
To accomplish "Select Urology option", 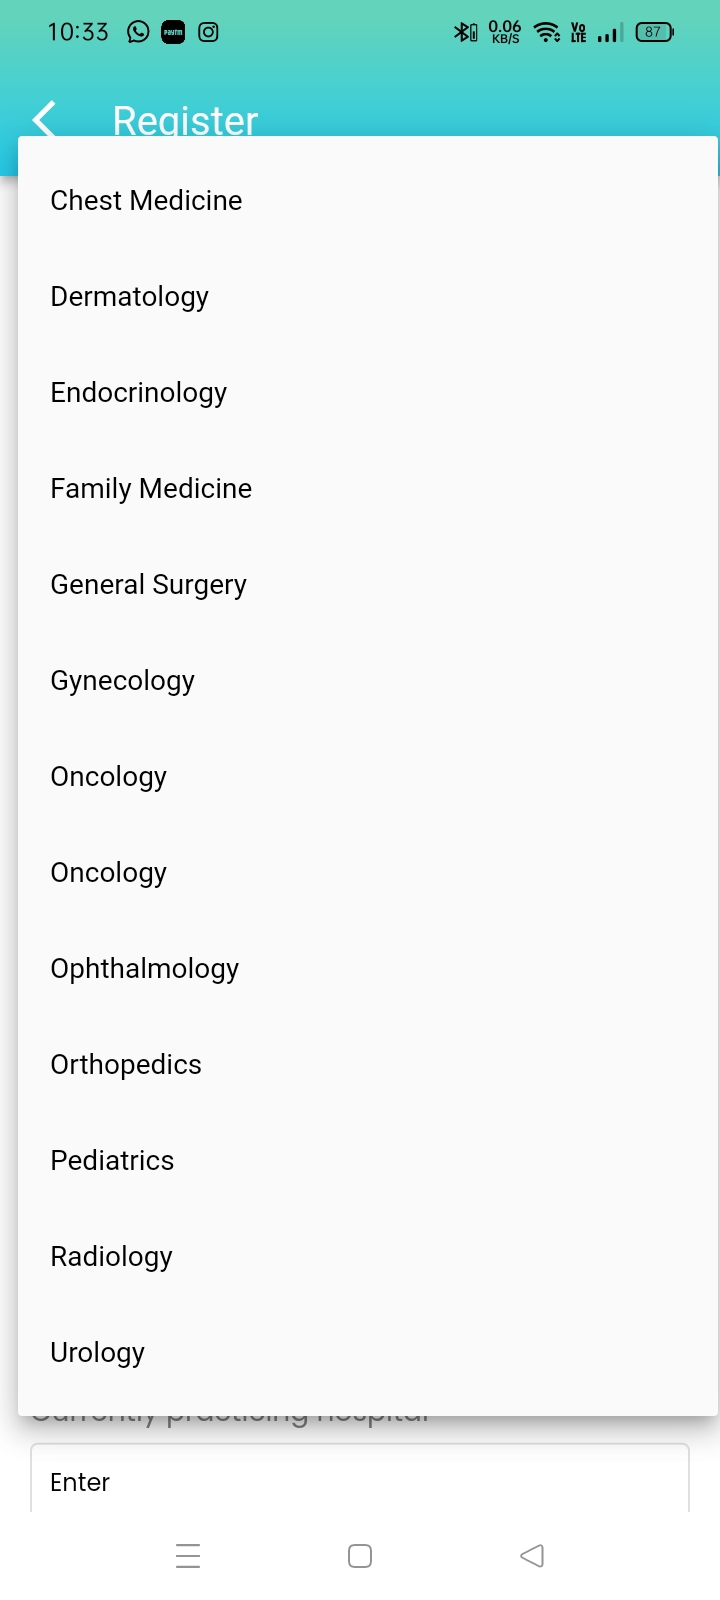I will [98, 1352].
